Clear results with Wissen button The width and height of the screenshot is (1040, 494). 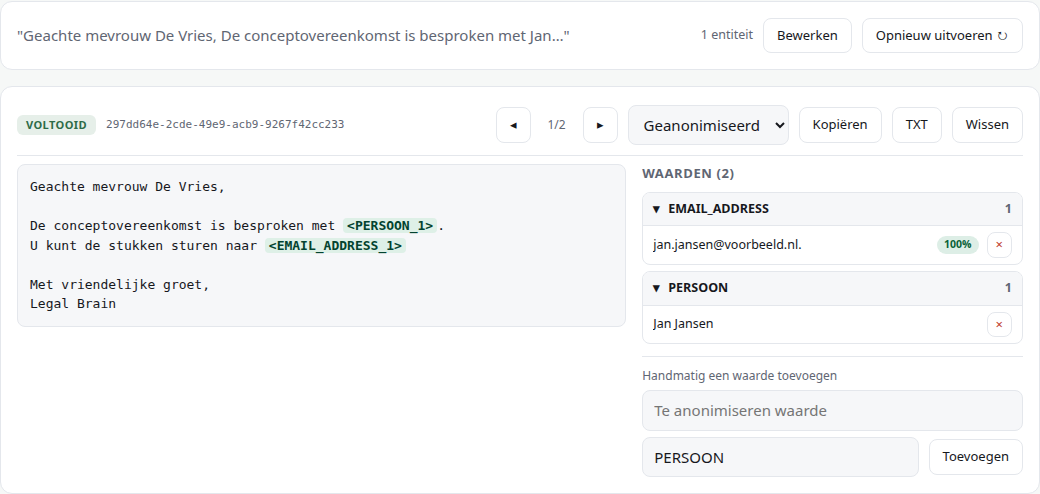(987, 125)
